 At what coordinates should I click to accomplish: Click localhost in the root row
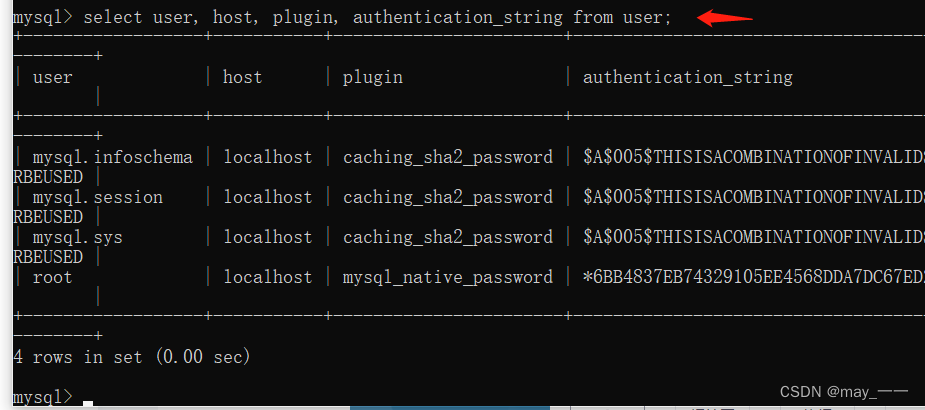[268, 277]
